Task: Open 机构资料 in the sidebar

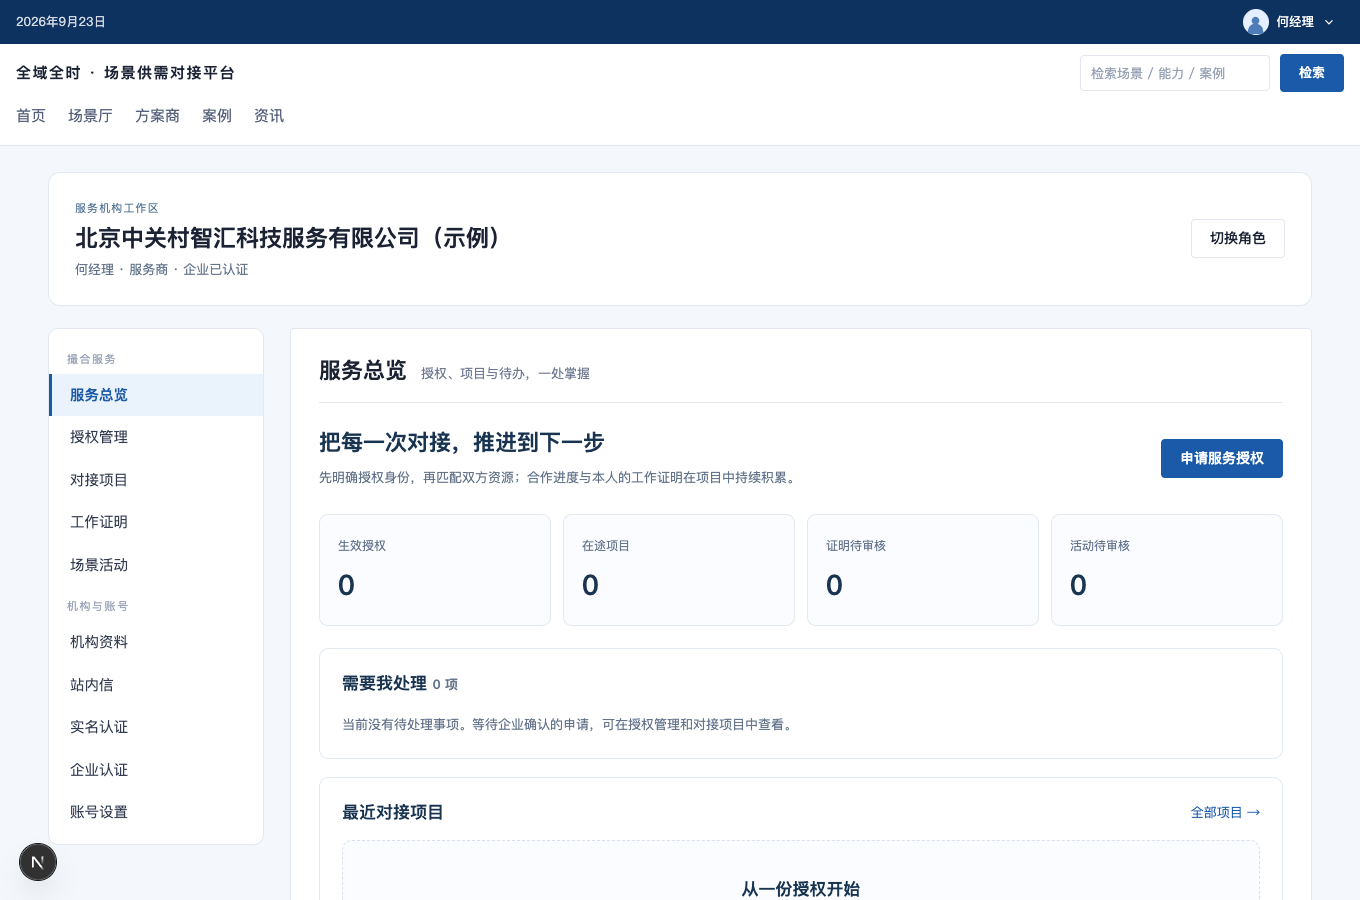Action: pos(156,642)
